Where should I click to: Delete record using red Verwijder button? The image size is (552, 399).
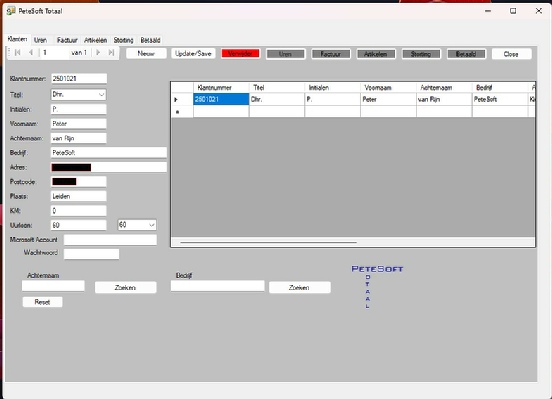click(x=240, y=54)
